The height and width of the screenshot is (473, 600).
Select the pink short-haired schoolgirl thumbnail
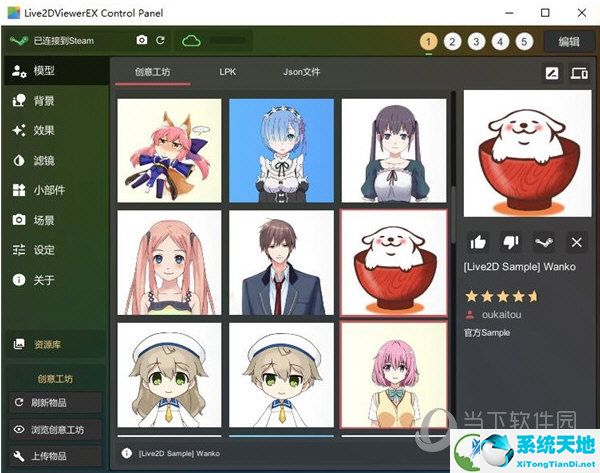click(x=394, y=375)
